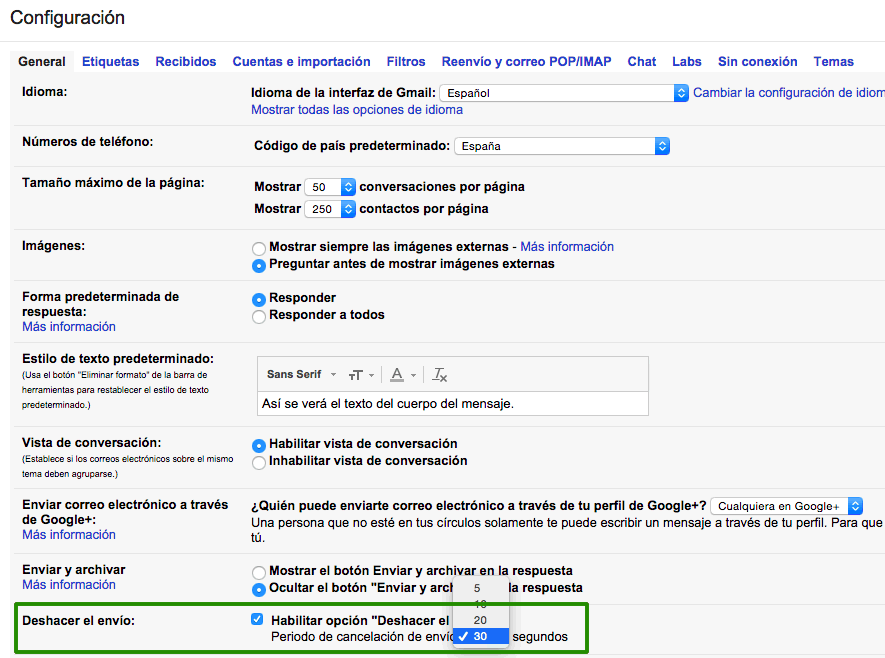Viewport: 885px width, 658px height.
Task: Select Inhabilitar vista de conversación
Action: point(258,462)
